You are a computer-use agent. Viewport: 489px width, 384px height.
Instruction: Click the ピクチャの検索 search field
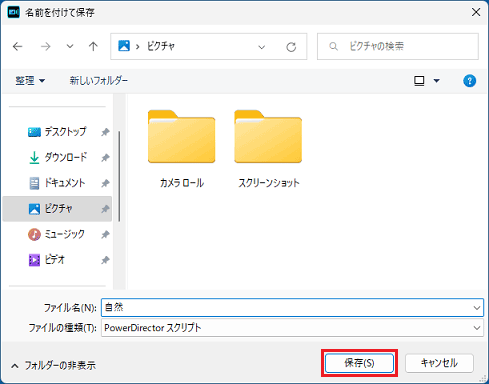398,46
